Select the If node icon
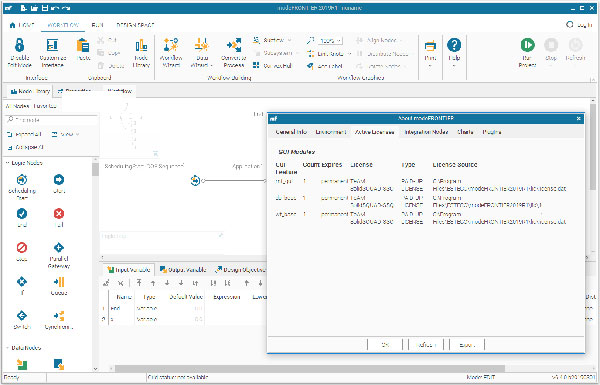Screen dimensions: 600x385 click(22, 282)
